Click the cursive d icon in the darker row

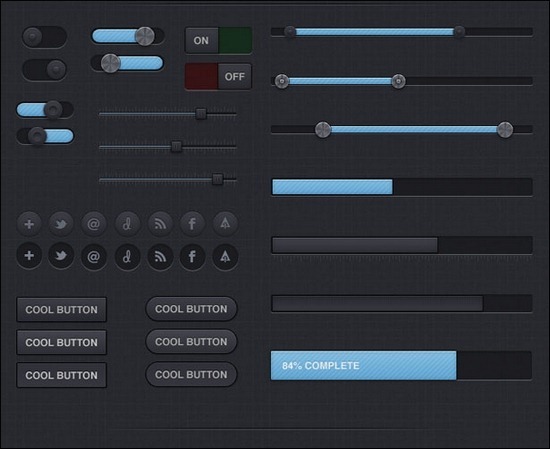point(127,257)
